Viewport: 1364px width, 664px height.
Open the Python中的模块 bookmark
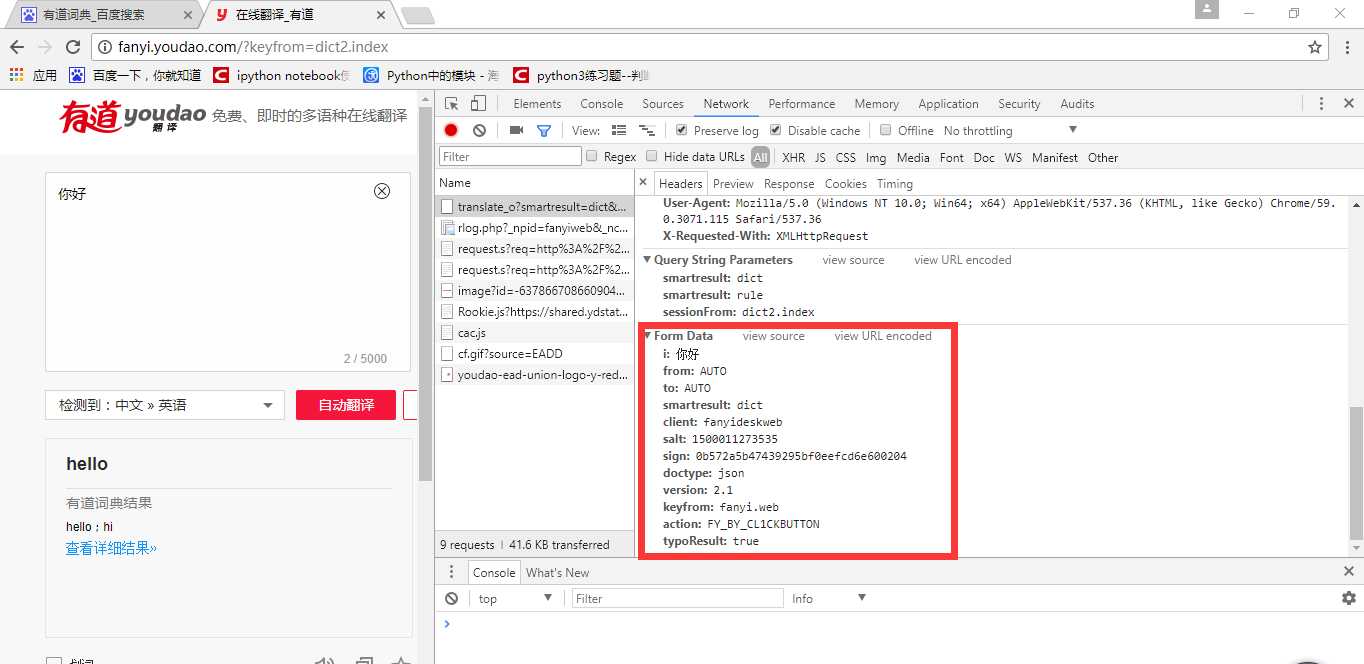[x=430, y=75]
